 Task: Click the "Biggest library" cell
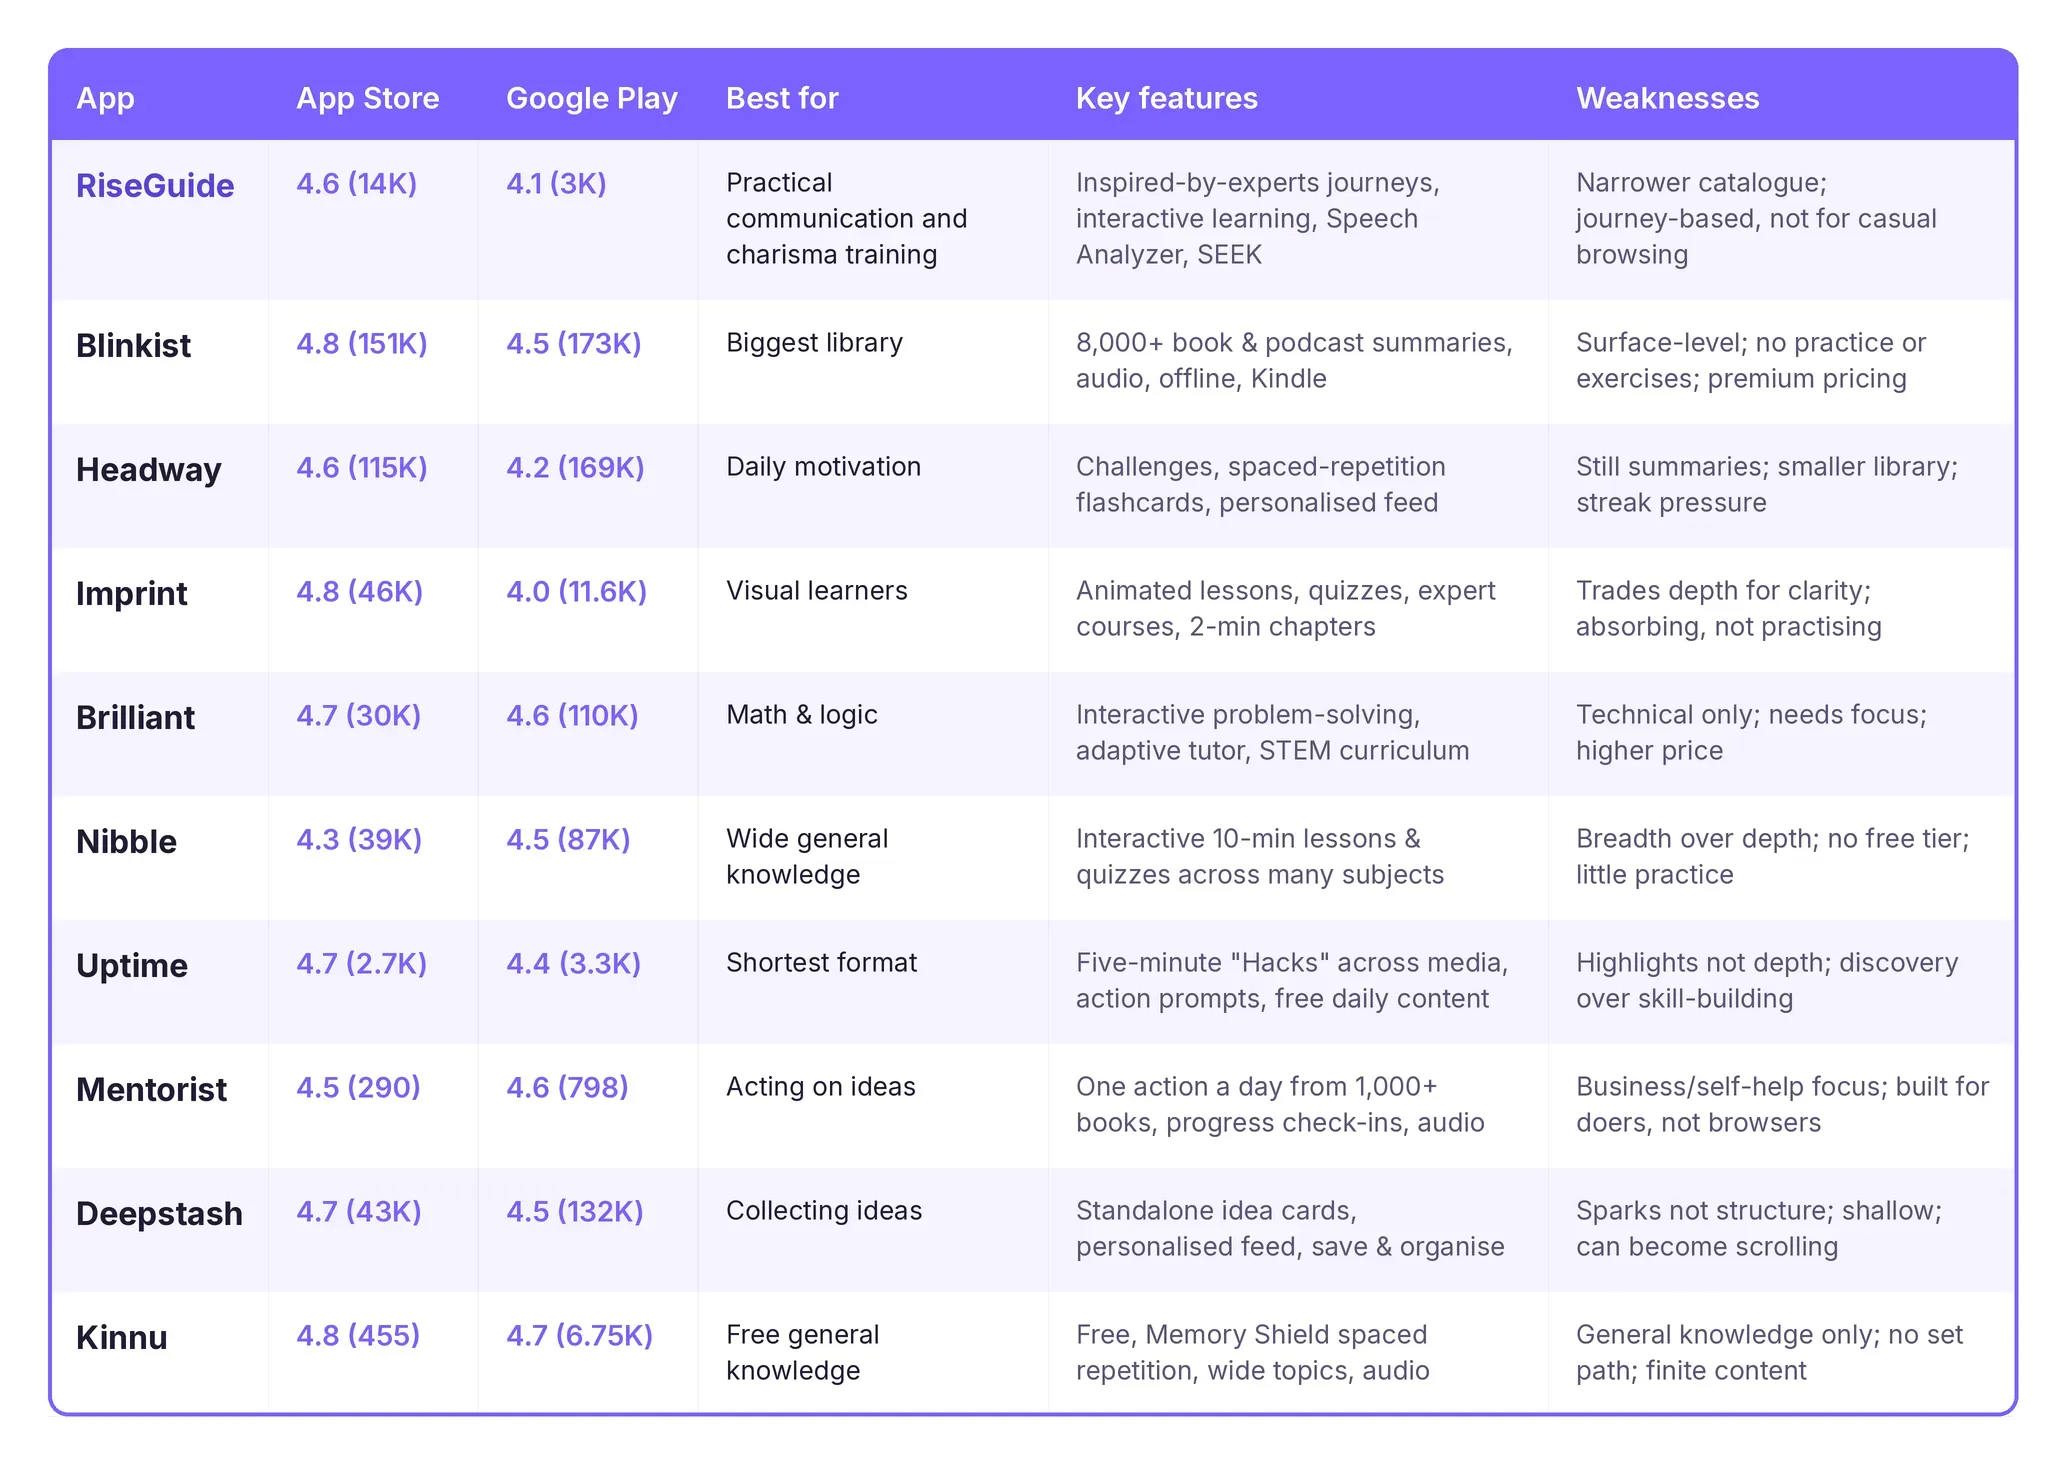tap(814, 343)
